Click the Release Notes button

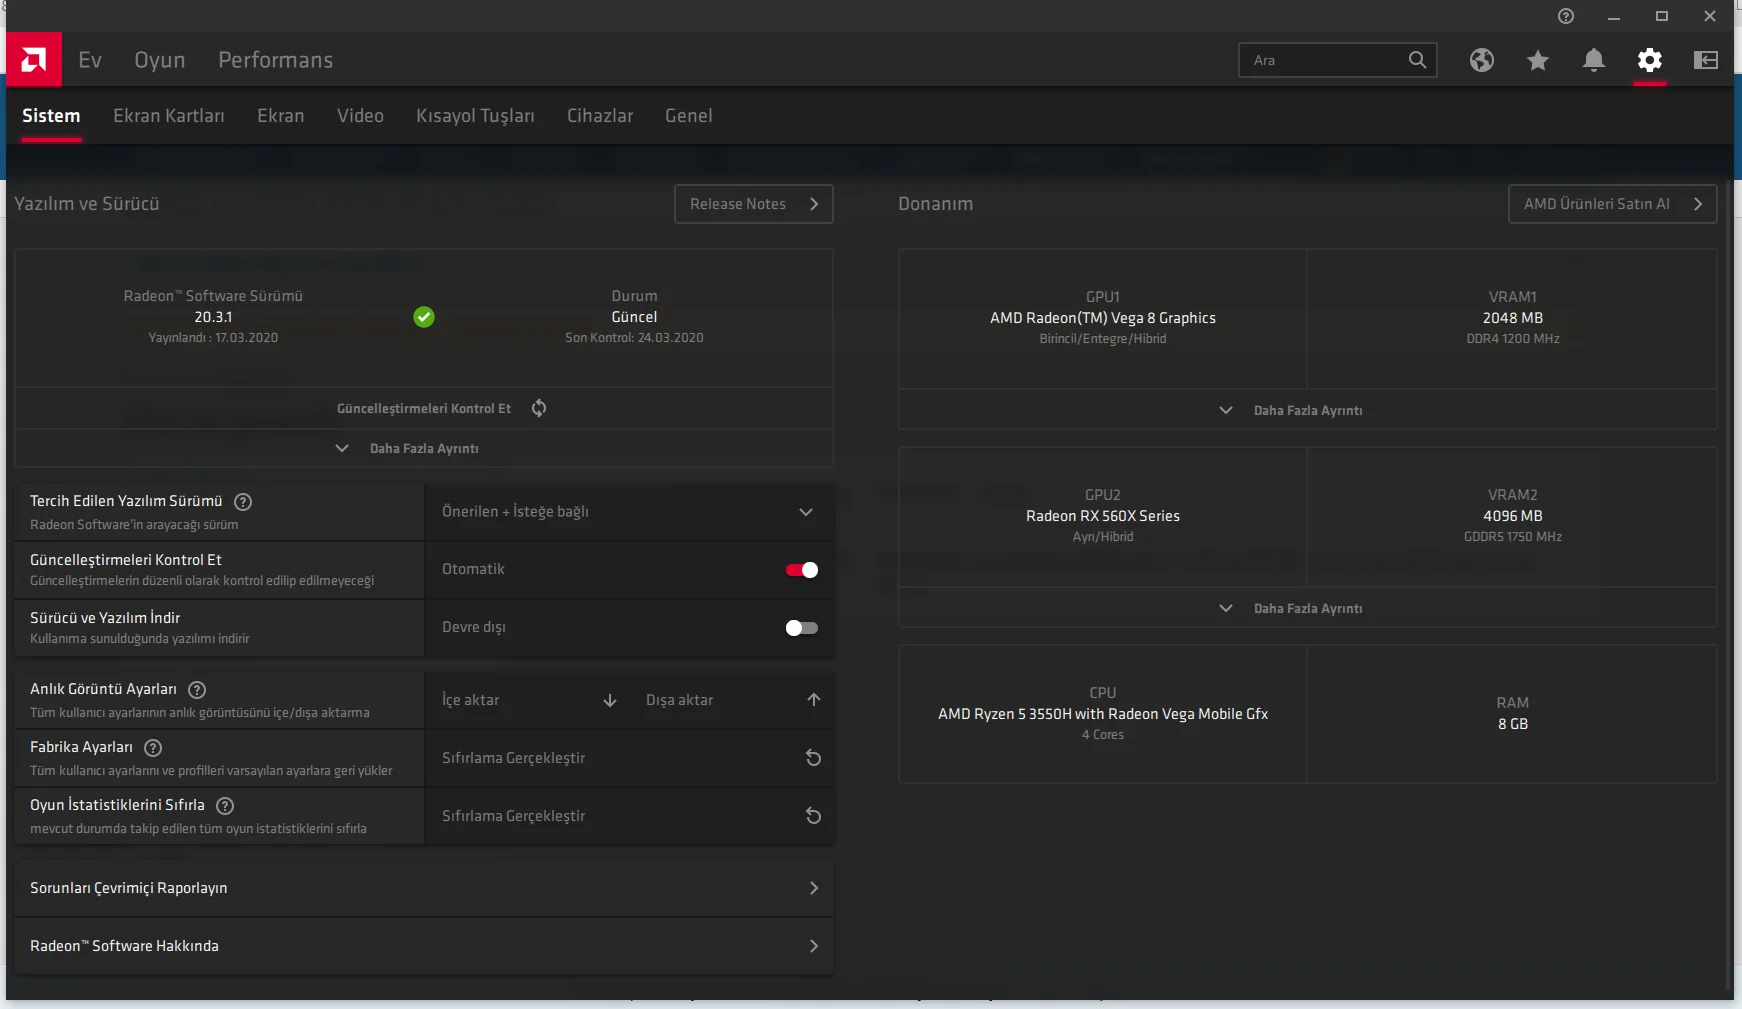tap(753, 204)
